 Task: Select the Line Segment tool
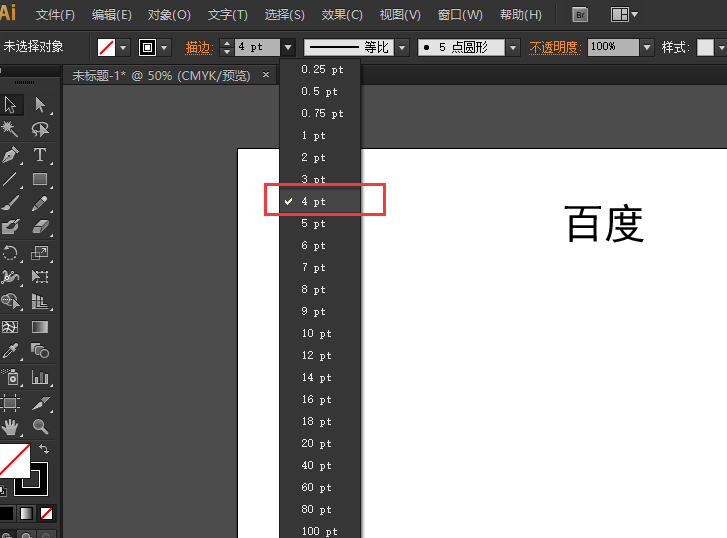pos(10,179)
